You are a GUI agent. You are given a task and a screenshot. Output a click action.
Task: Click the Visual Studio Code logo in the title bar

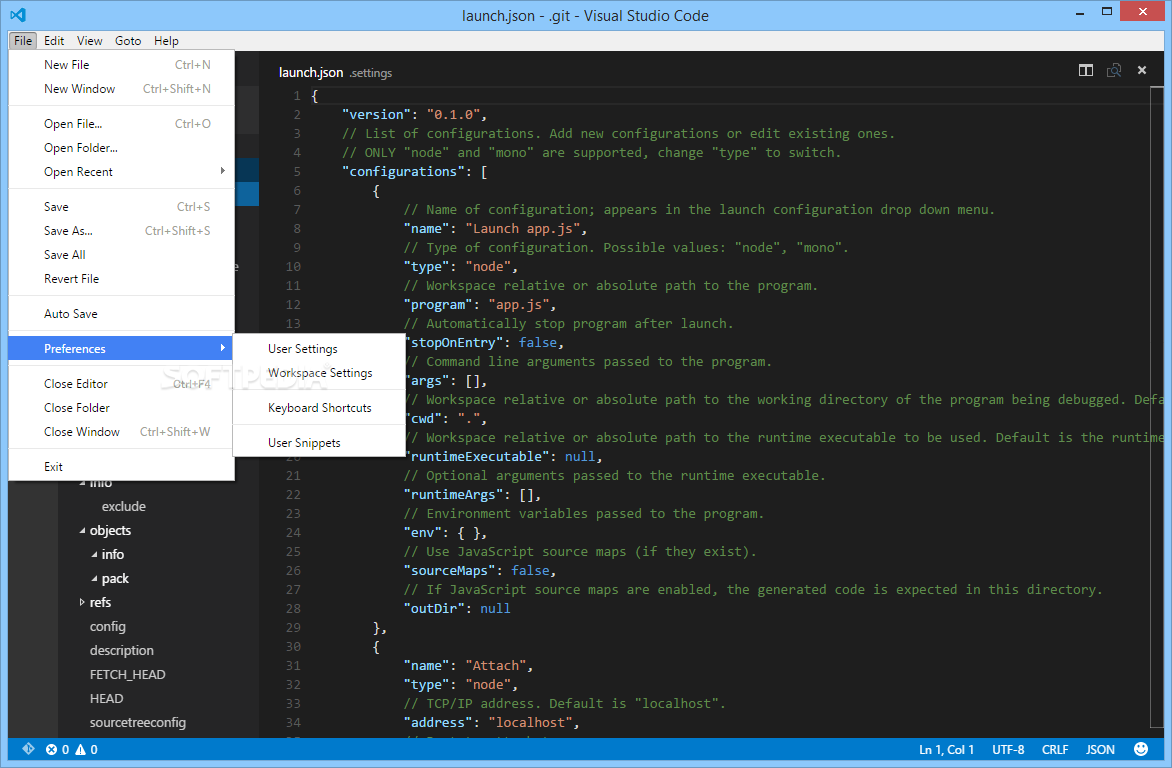[x=18, y=15]
